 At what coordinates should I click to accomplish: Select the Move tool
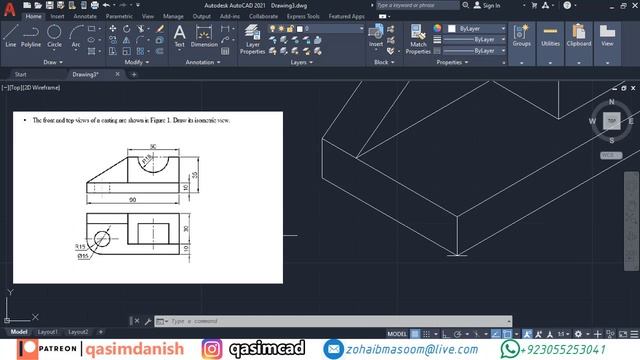113,29
